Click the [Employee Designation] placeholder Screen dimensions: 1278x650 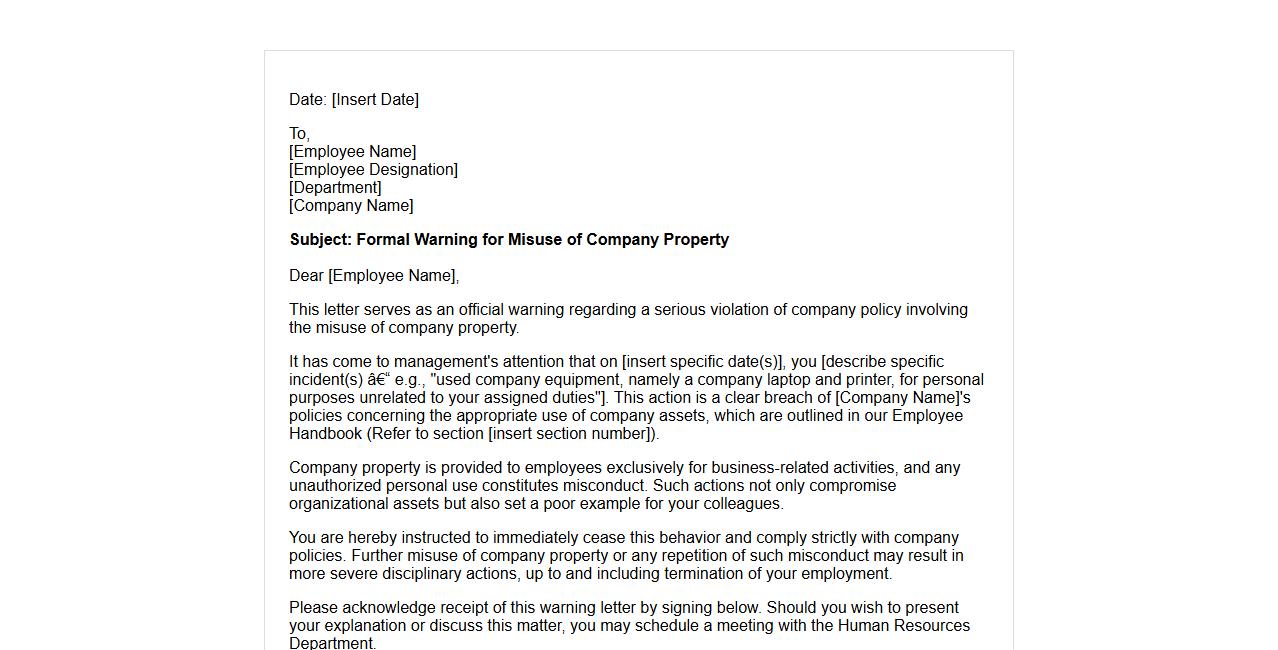point(374,170)
